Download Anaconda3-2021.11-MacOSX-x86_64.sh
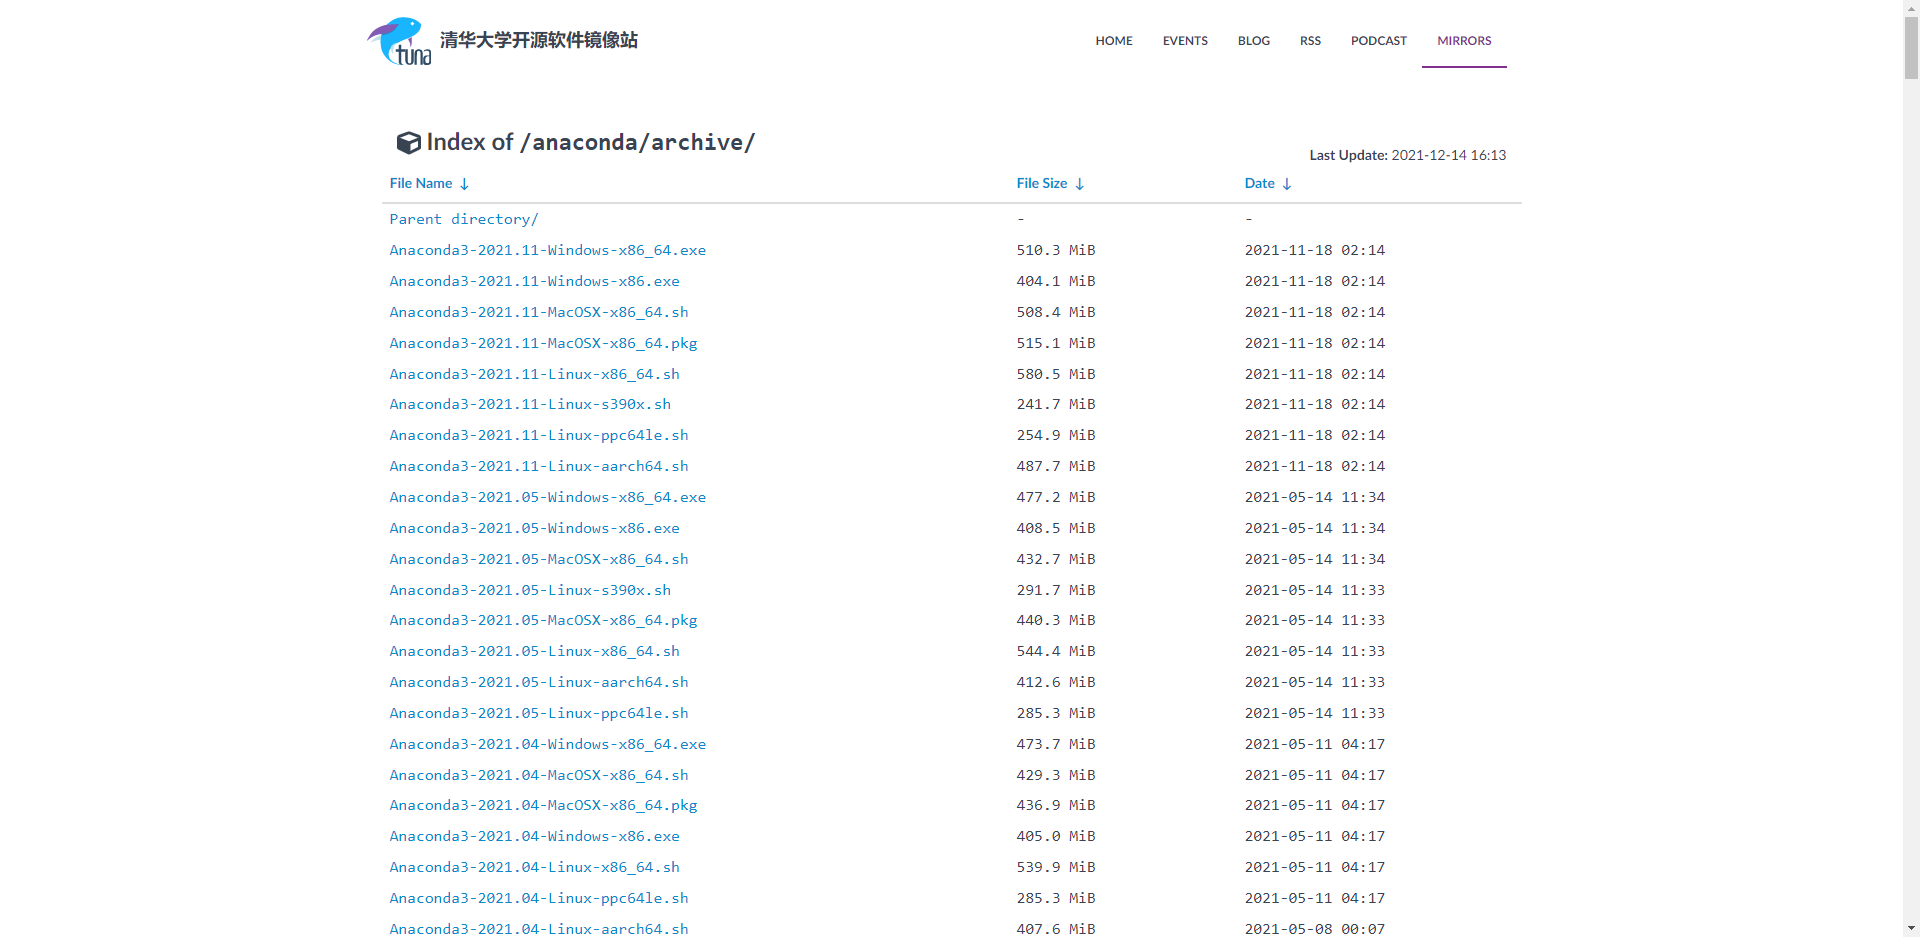1920x937 pixels. (x=539, y=312)
